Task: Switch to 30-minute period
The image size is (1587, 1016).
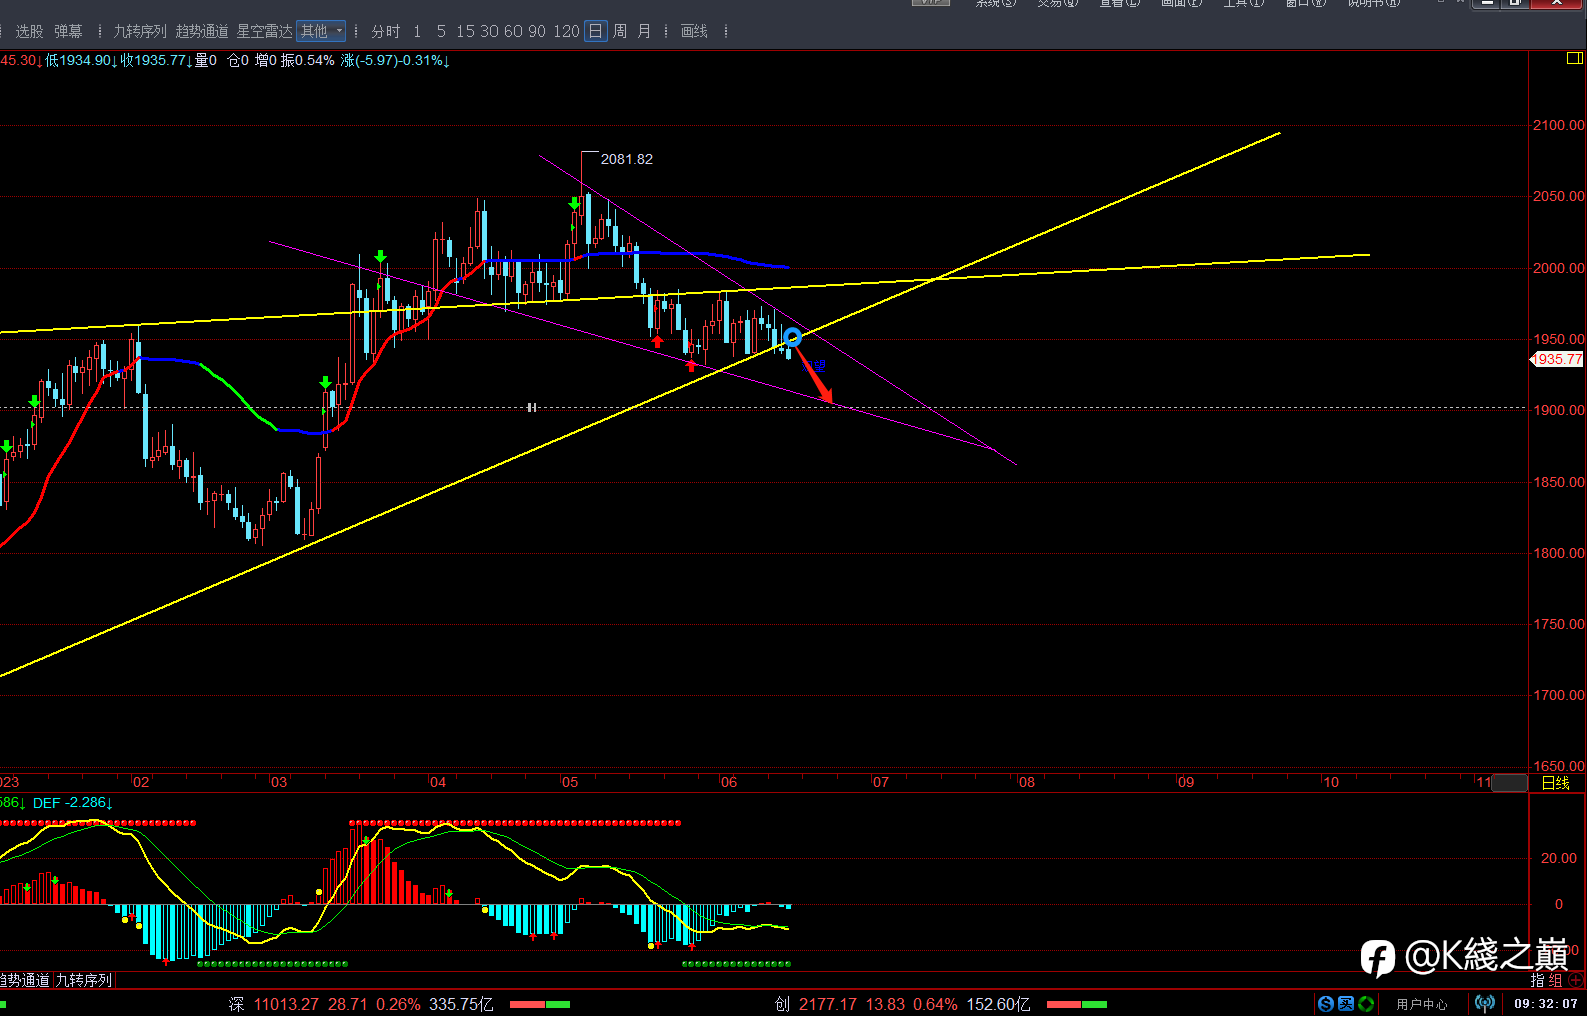Action: pyautogui.click(x=489, y=31)
